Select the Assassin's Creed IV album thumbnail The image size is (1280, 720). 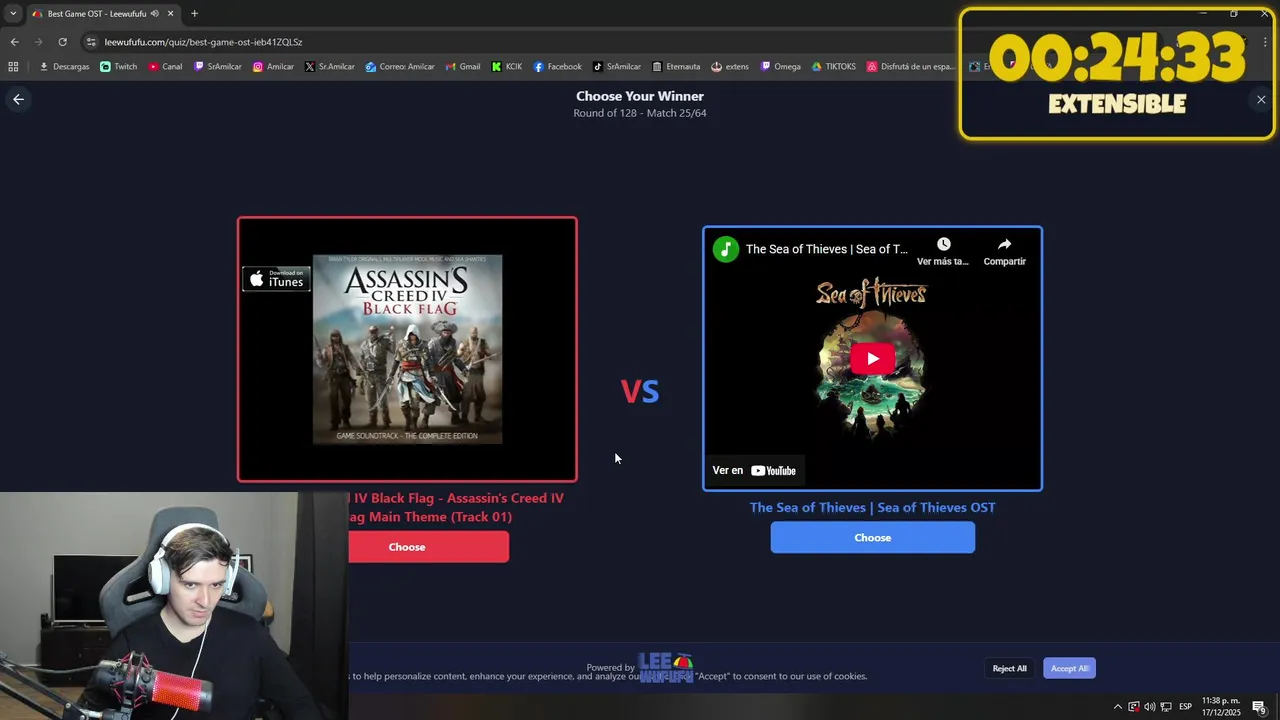(x=407, y=349)
